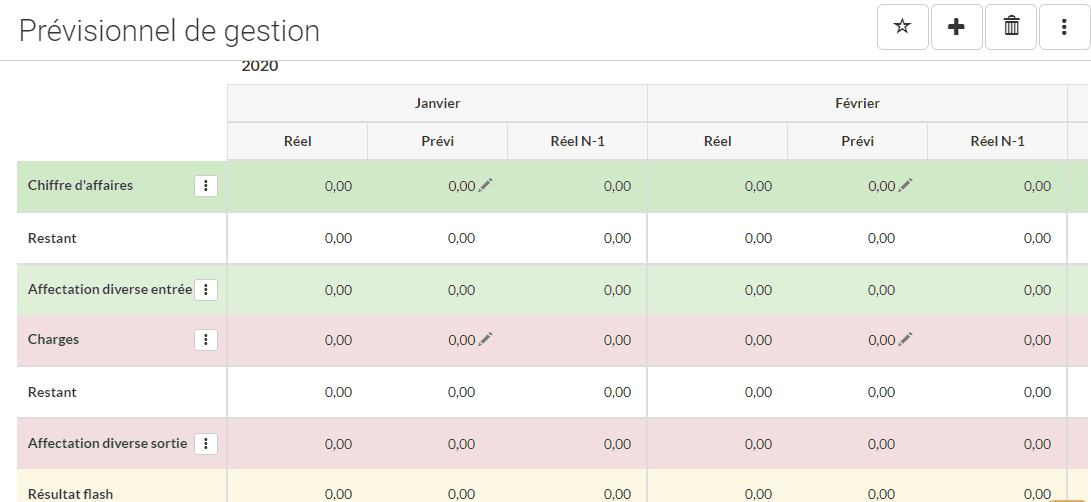Open the top-right more options menu
1091x502 pixels.
pyautogui.click(x=1064, y=27)
